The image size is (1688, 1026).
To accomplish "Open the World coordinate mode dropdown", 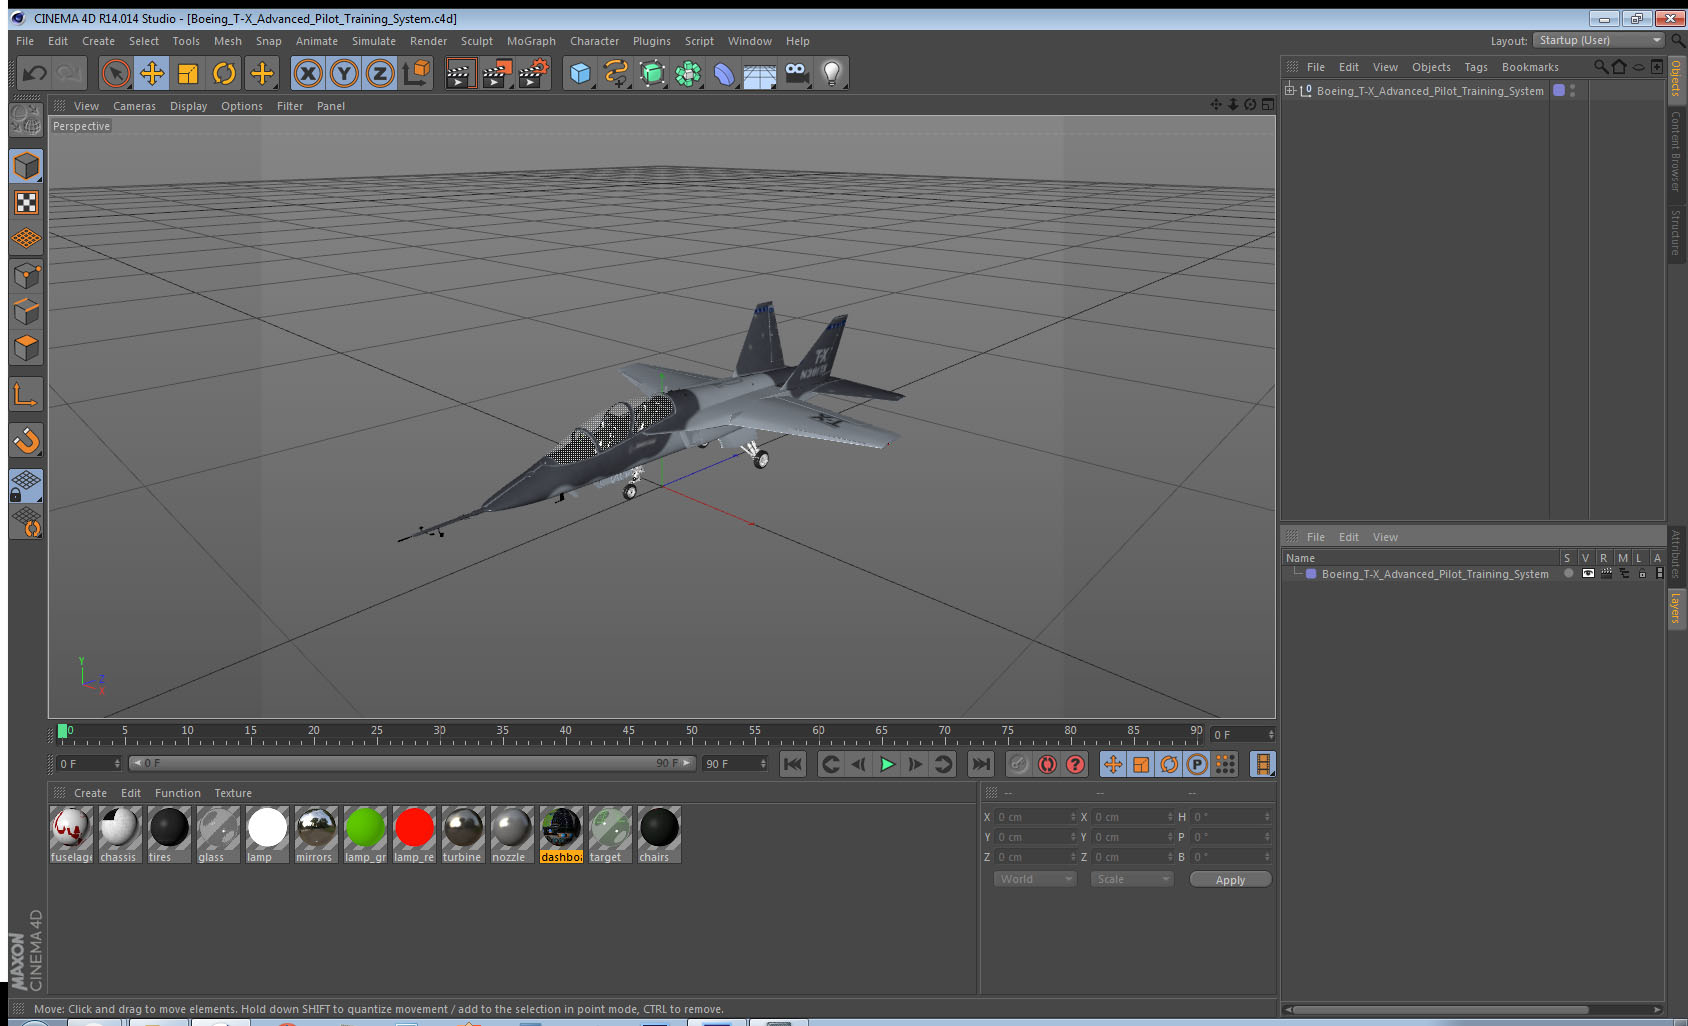I will [x=1034, y=879].
